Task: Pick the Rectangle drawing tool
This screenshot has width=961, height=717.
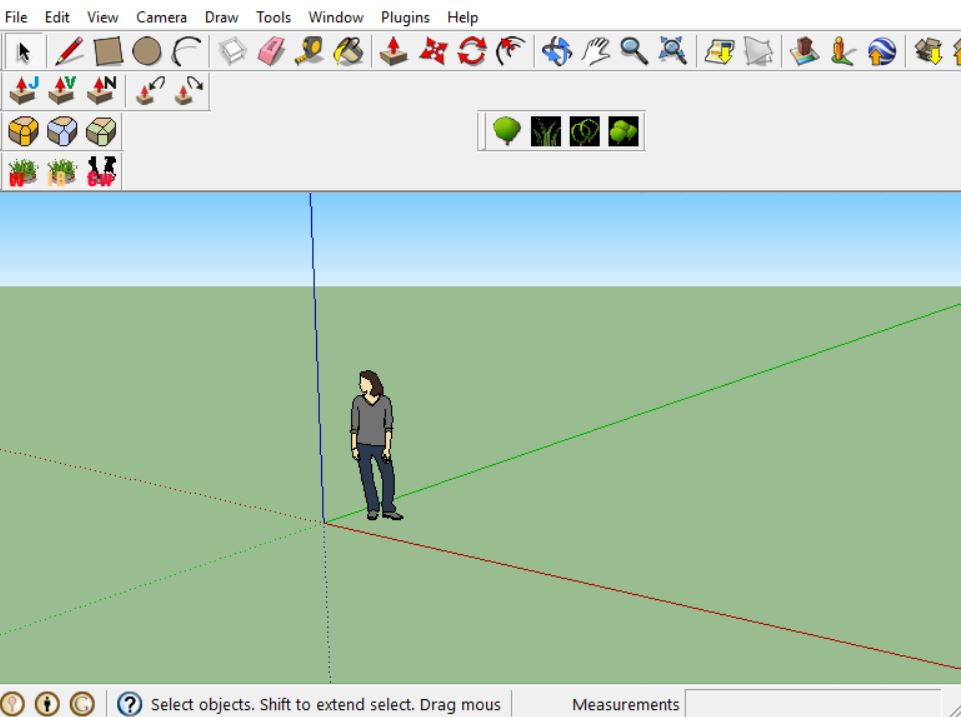Action: [x=108, y=52]
